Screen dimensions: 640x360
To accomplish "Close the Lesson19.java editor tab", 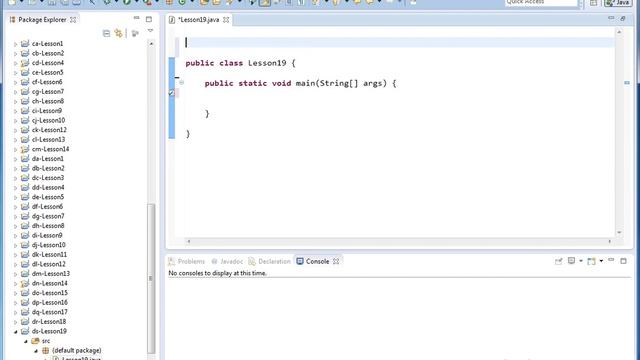I will click(226, 20).
